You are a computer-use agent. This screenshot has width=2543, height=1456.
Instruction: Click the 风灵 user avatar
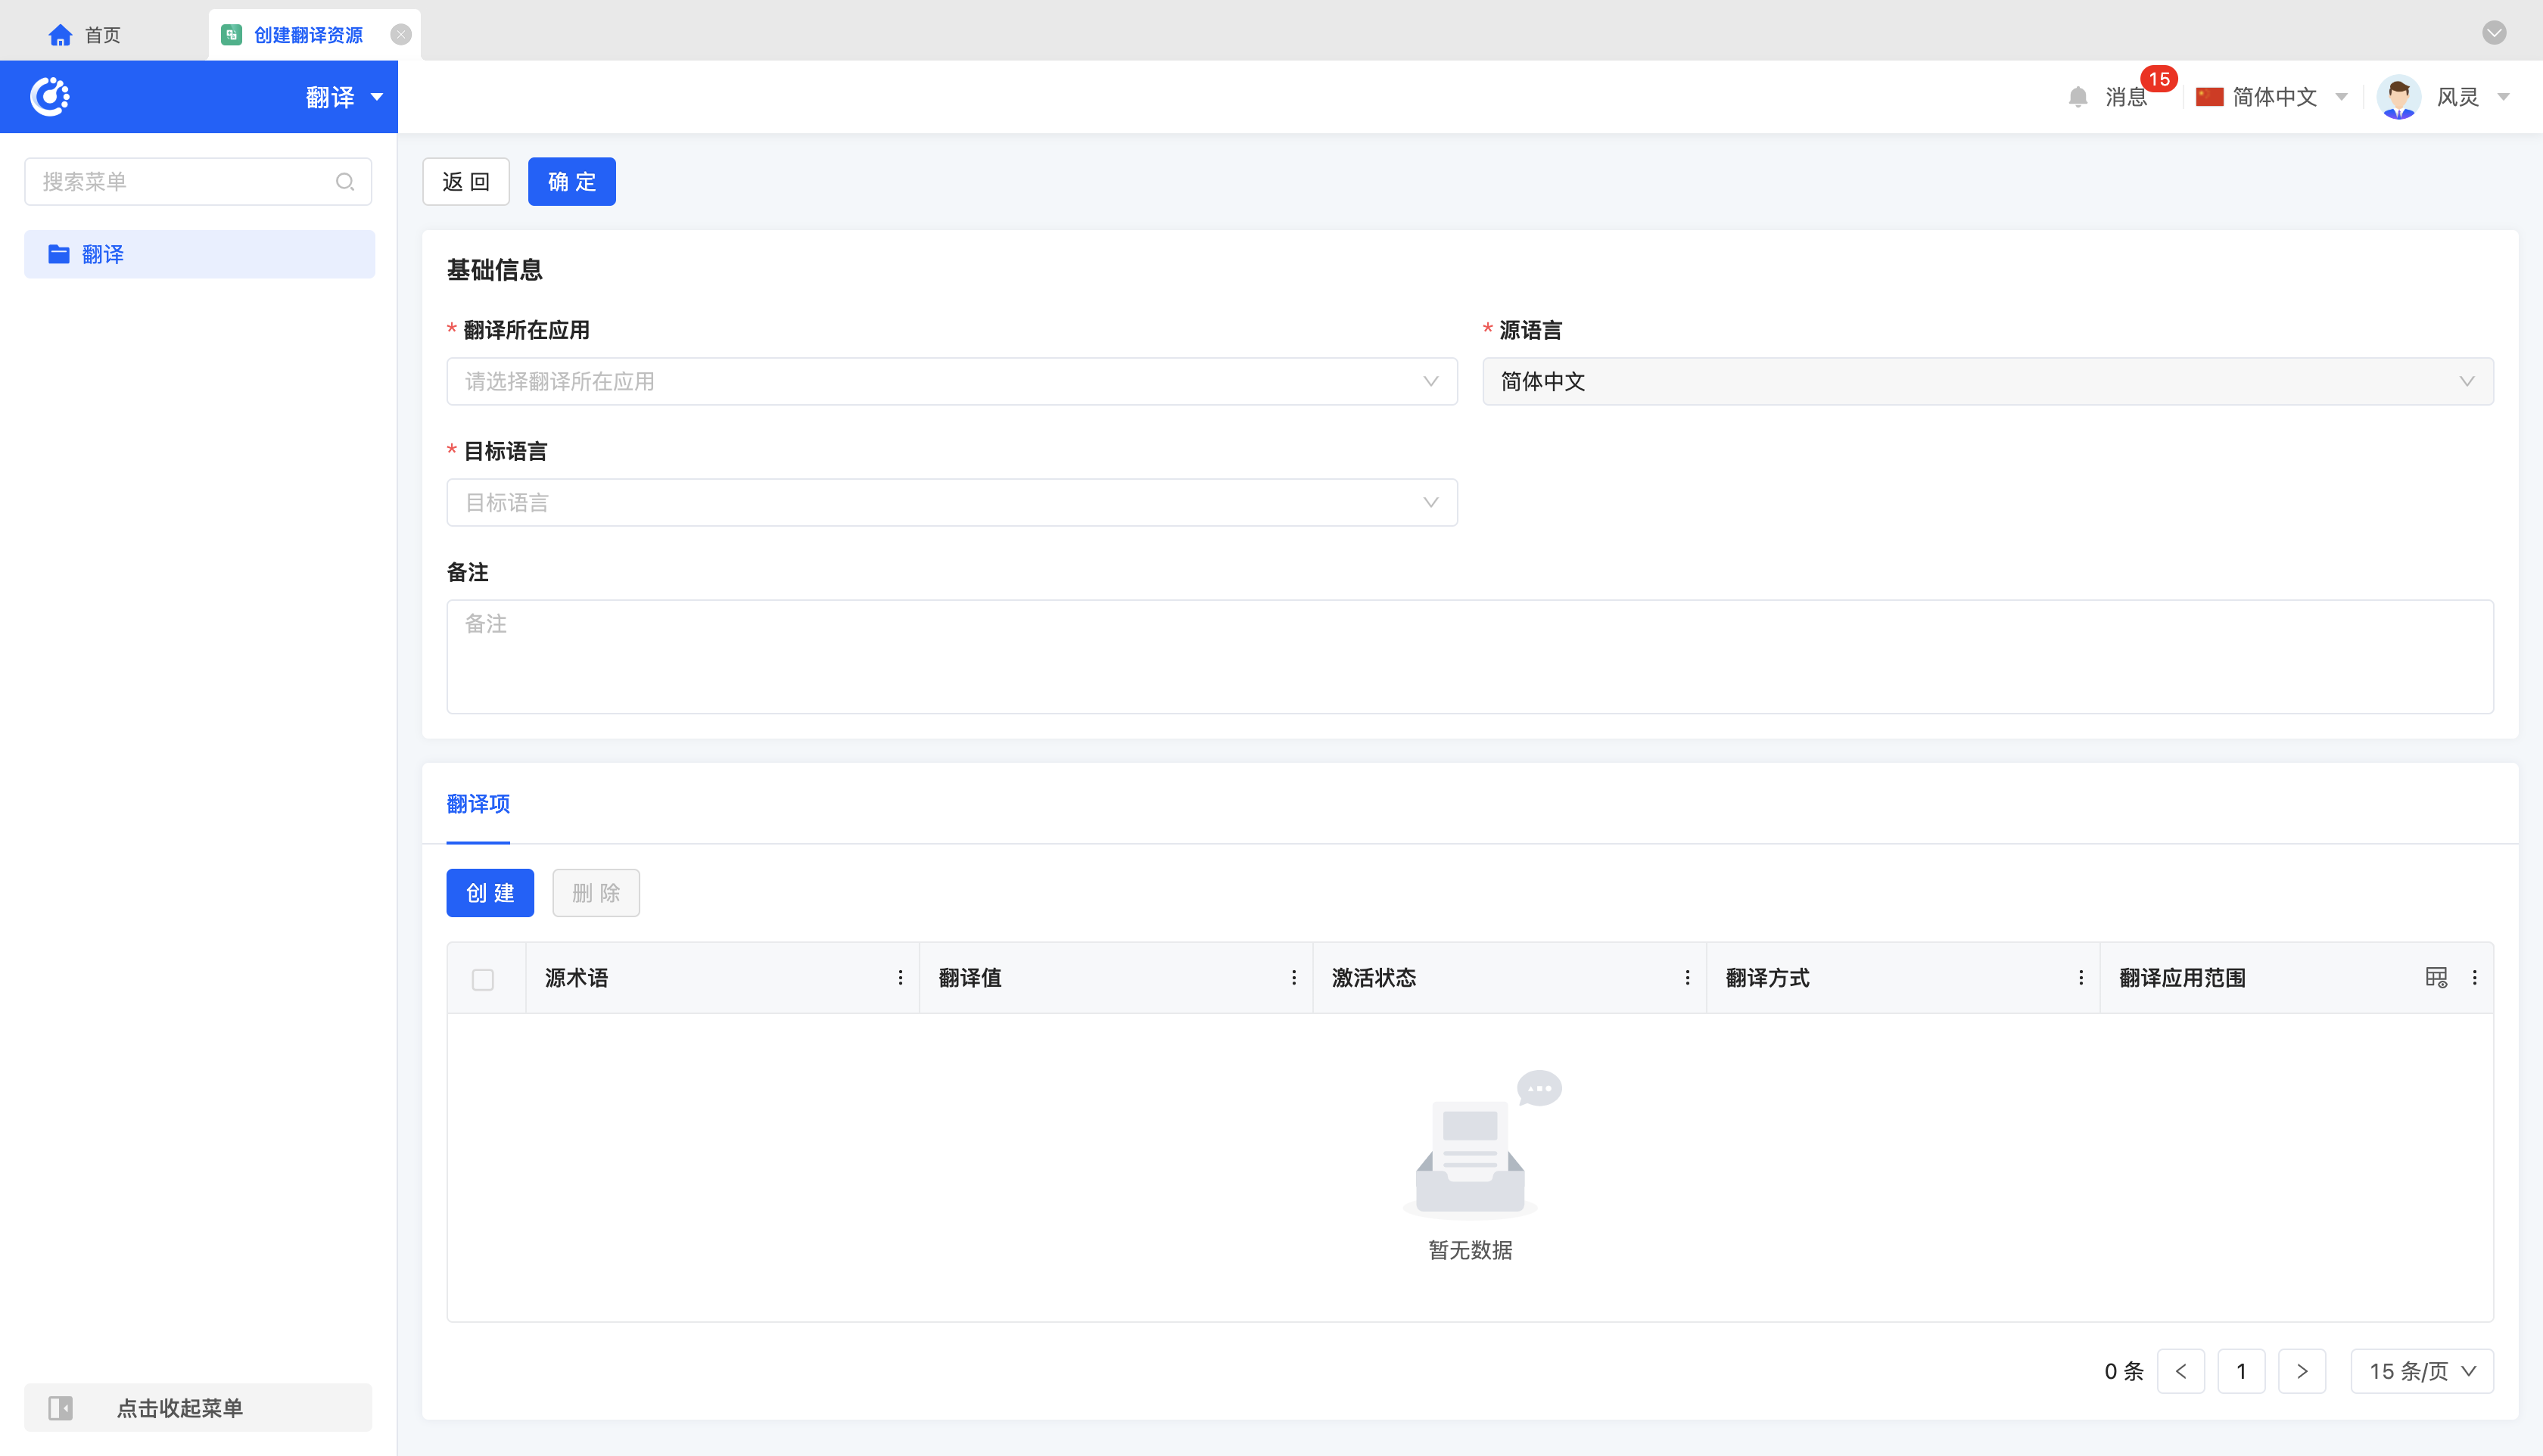[2398, 97]
